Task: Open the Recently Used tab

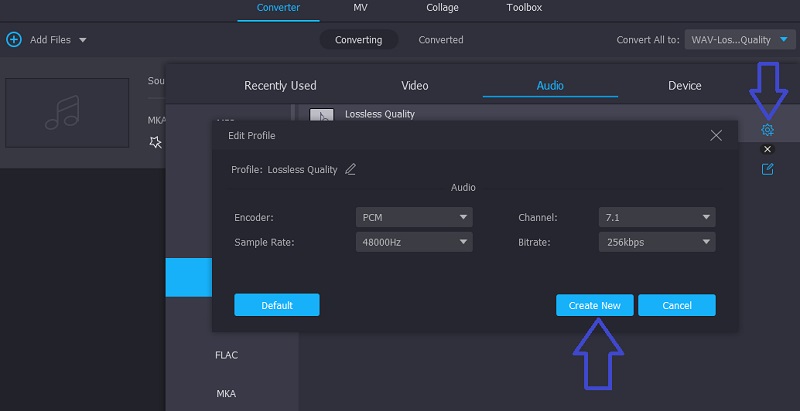Action: [280, 86]
